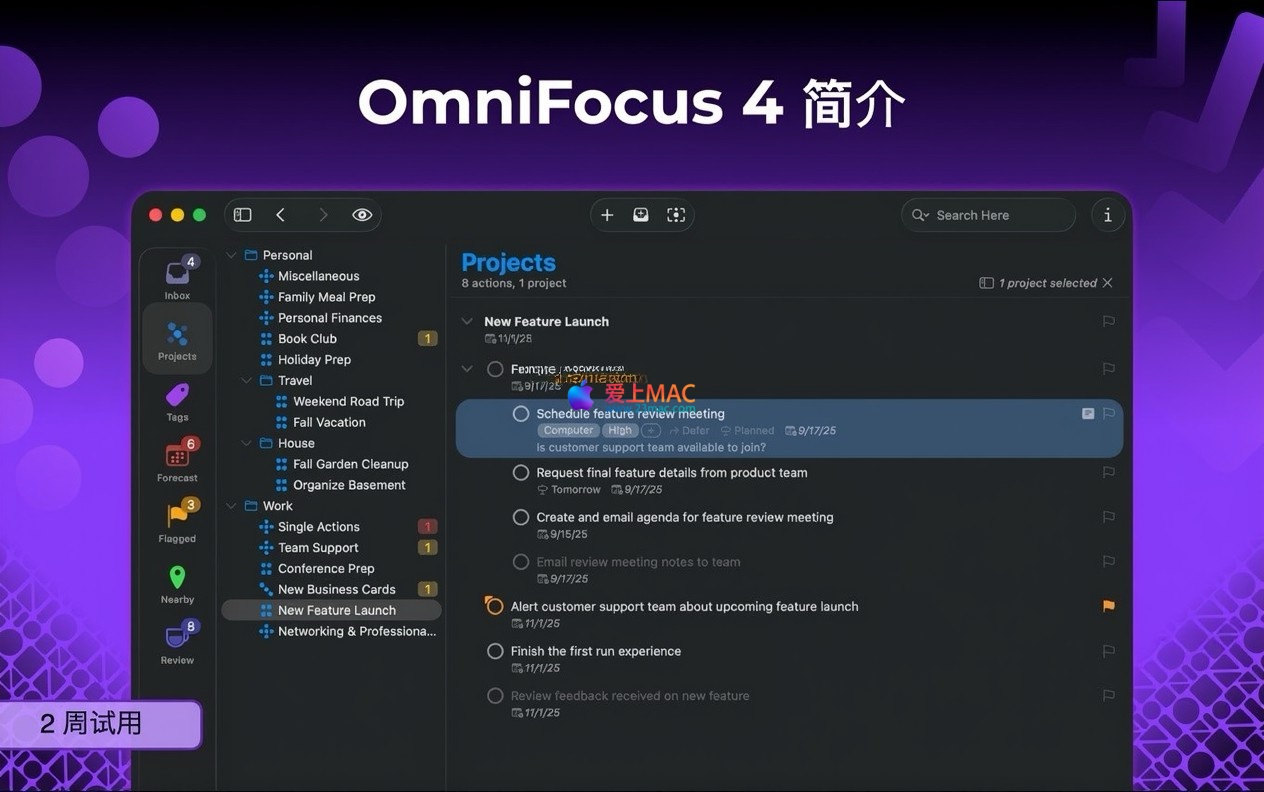Collapse the Personal folder
This screenshot has height=792, width=1264.
(232, 255)
